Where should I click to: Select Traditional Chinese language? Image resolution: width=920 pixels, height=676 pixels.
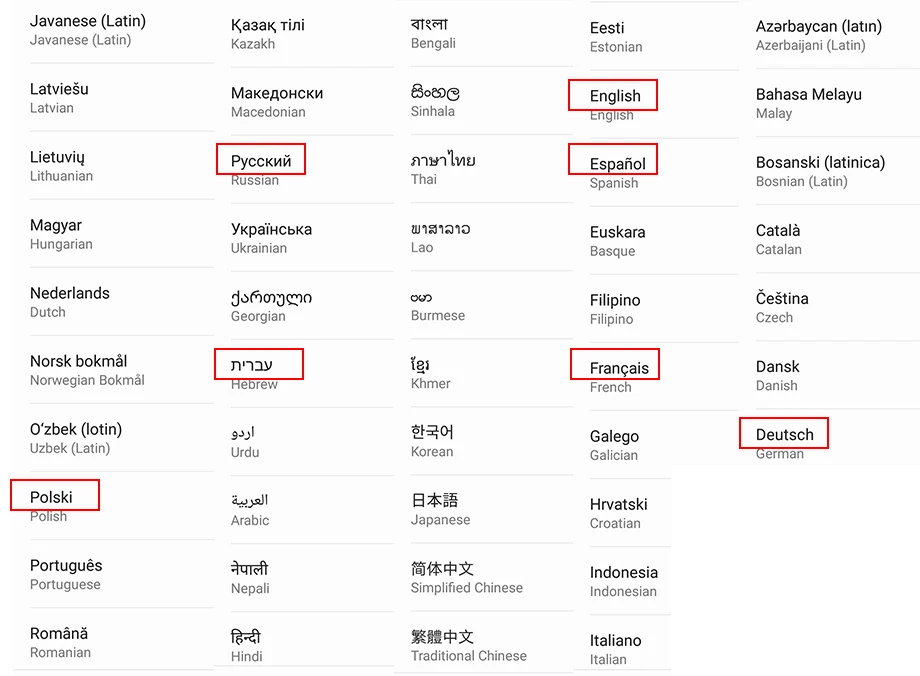468,645
